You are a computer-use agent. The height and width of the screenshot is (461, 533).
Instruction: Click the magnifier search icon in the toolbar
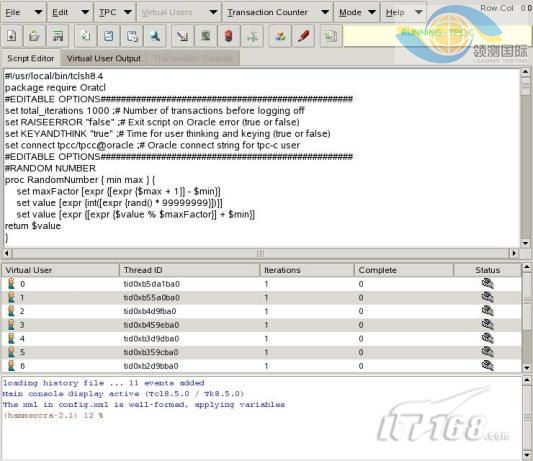point(155,35)
